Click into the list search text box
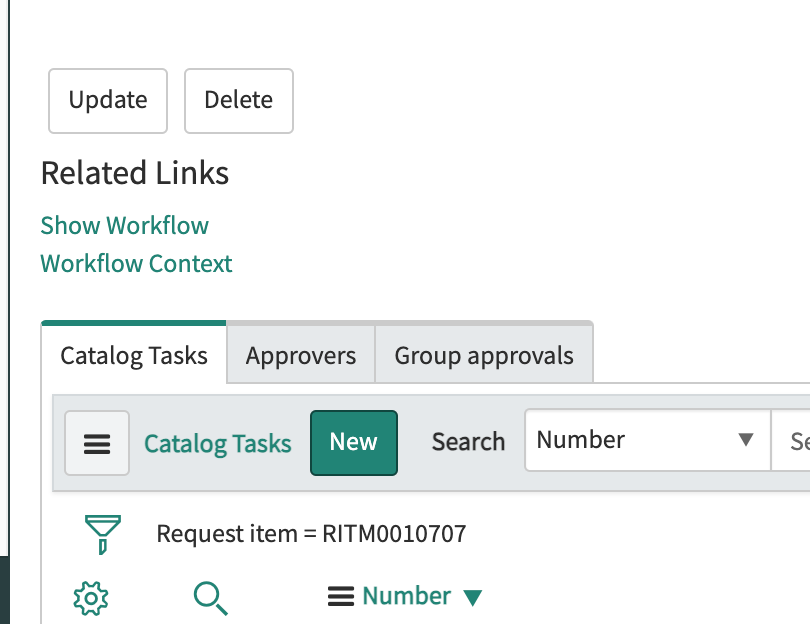 [792, 440]
